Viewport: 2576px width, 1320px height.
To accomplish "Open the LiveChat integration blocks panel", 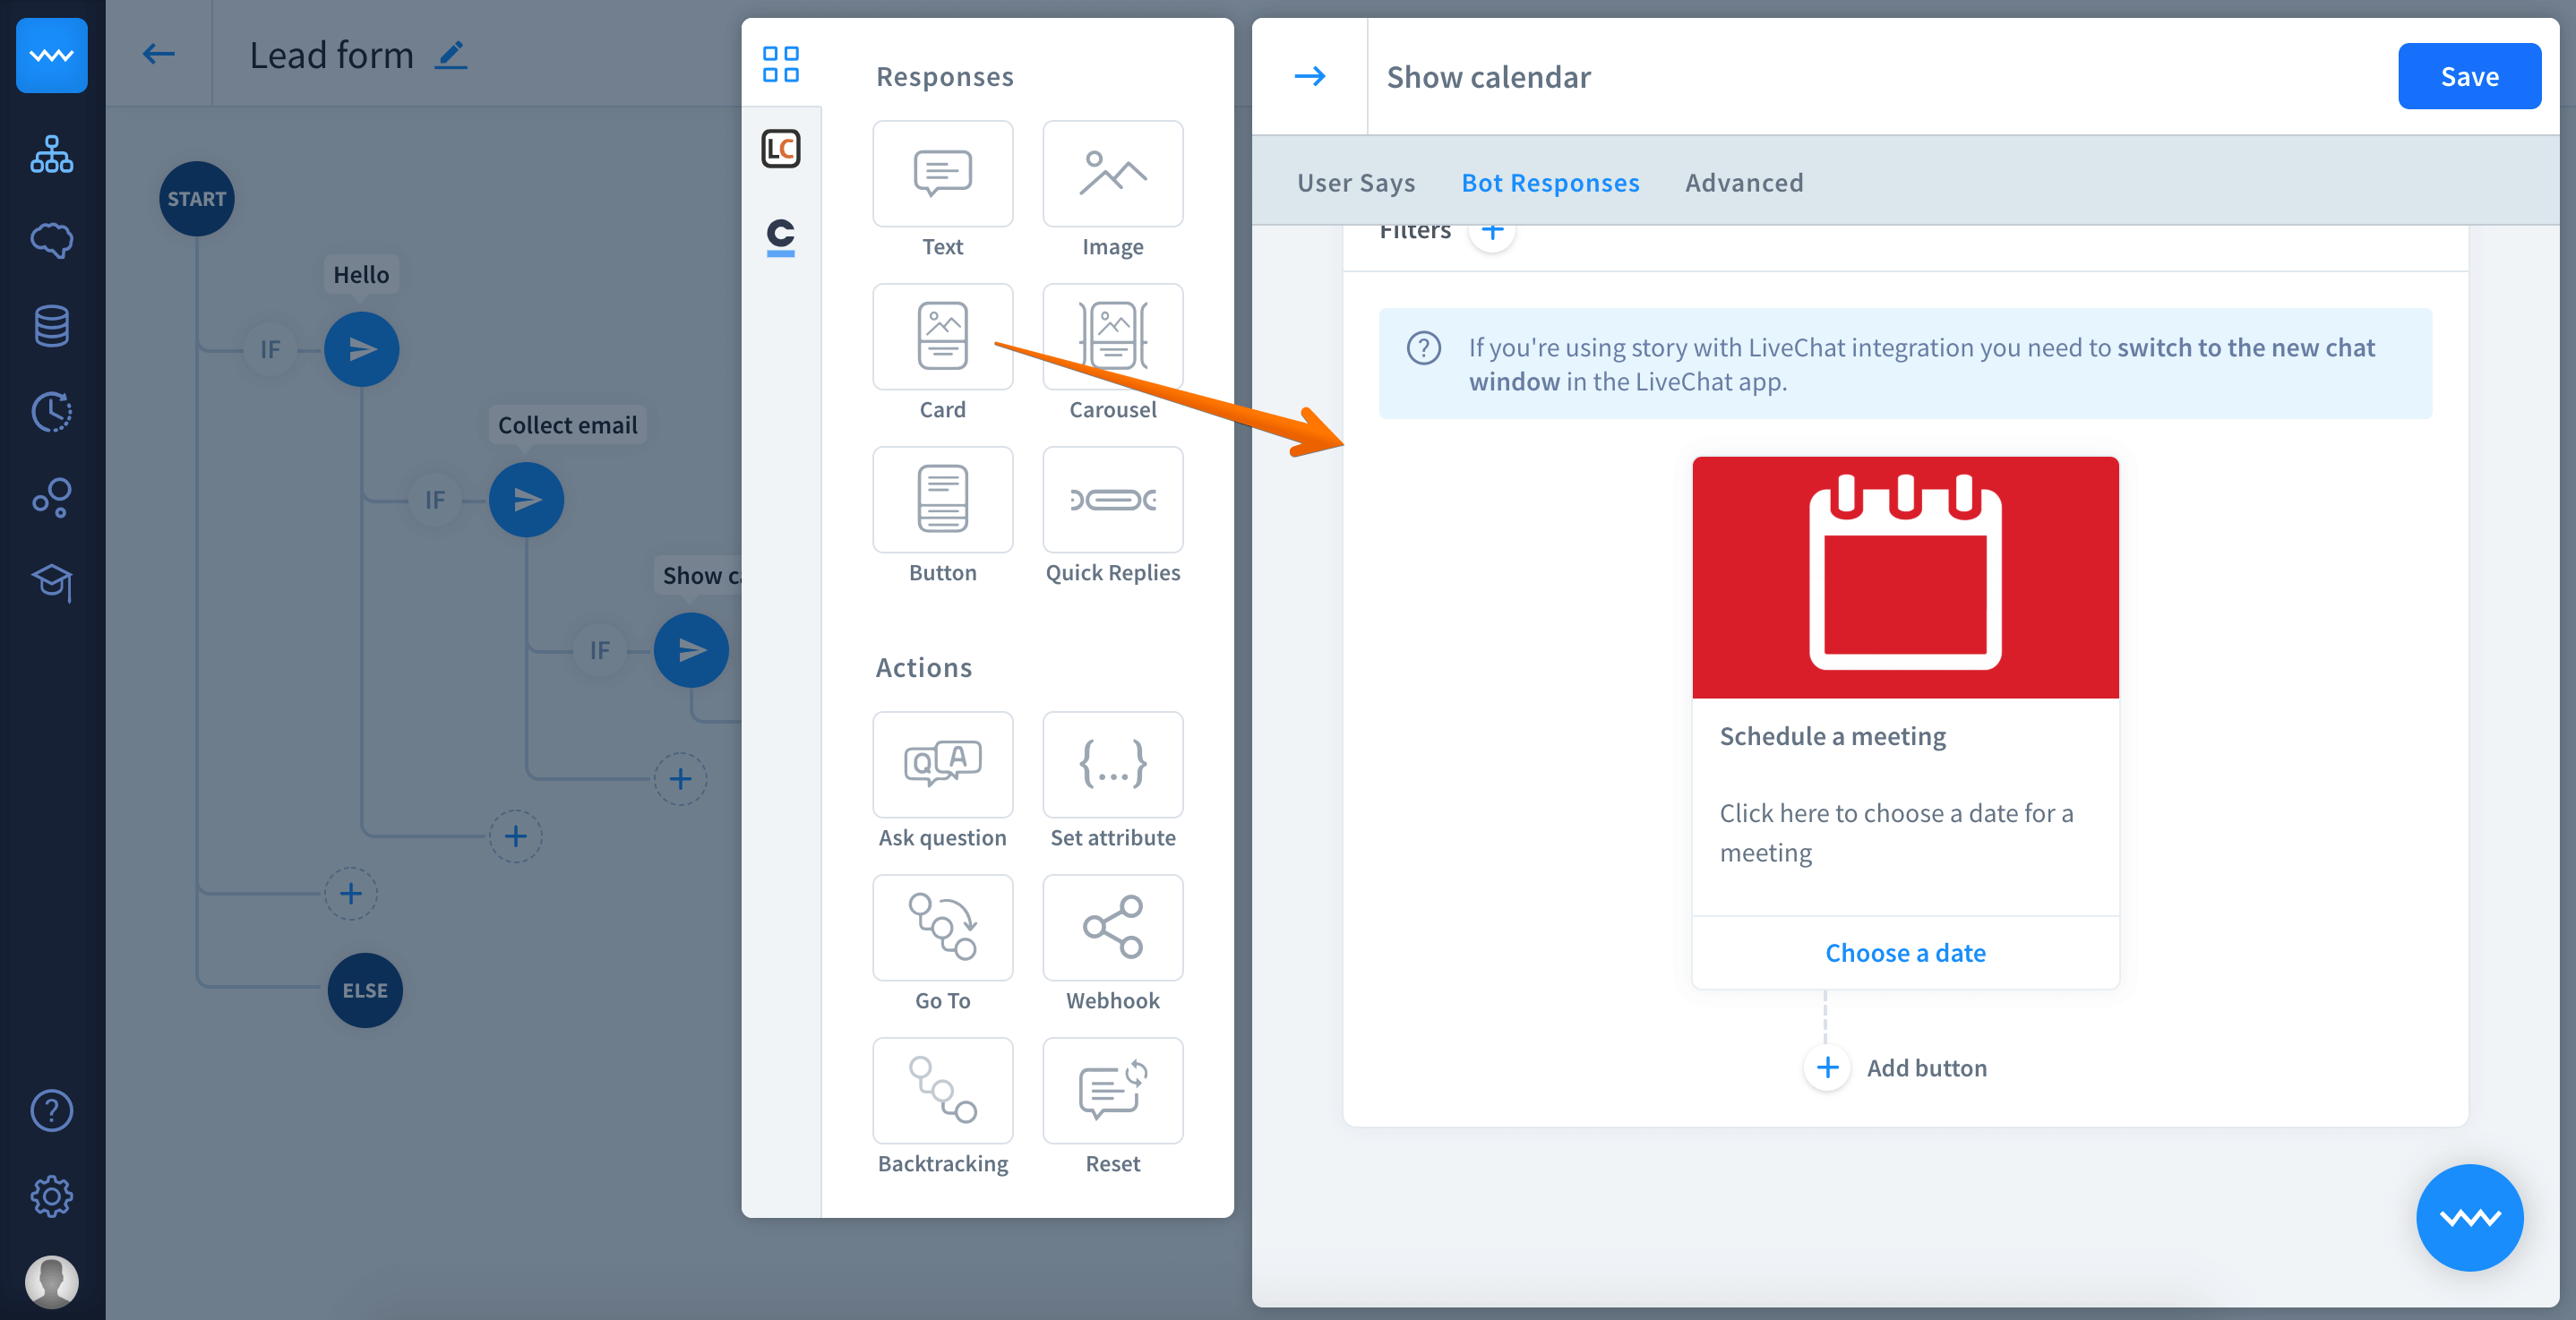I will coord(780,149).
